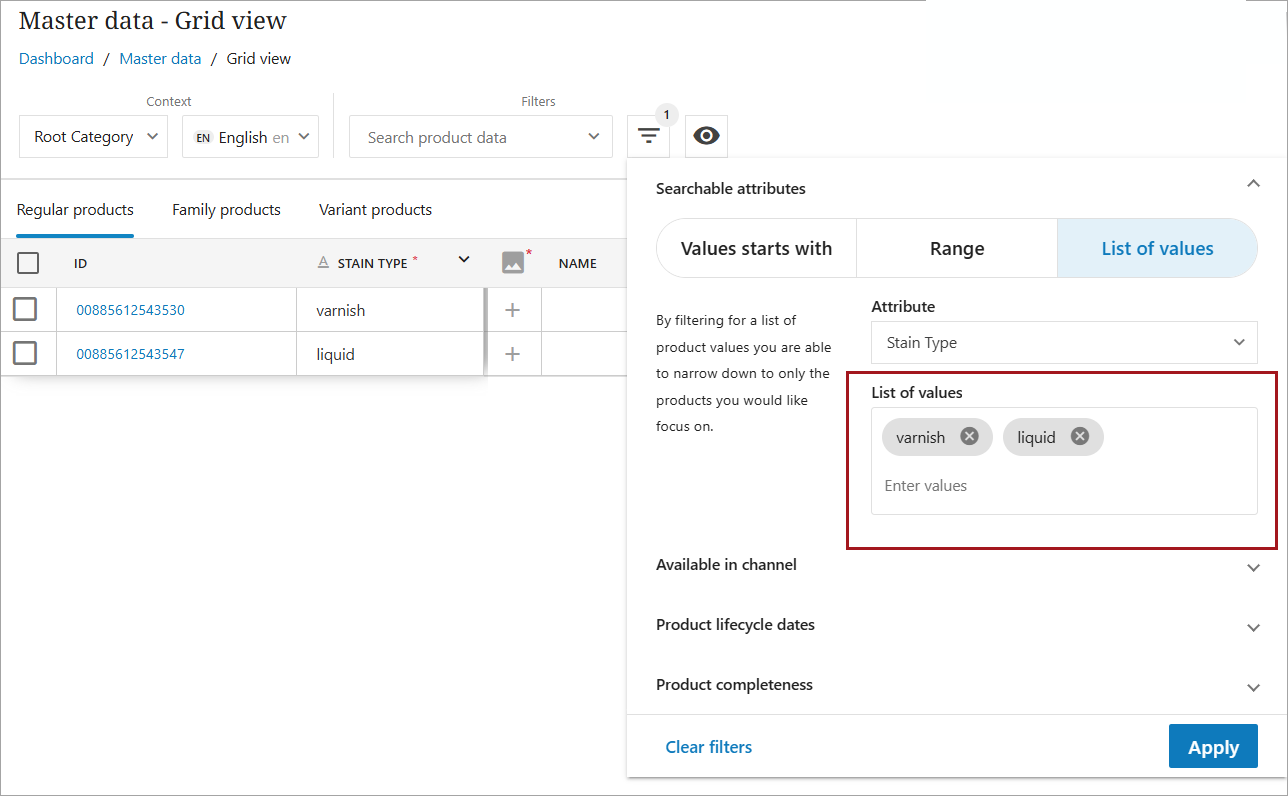
Task: Add image for product 00885612543547
Action: [x=513, y=354]
